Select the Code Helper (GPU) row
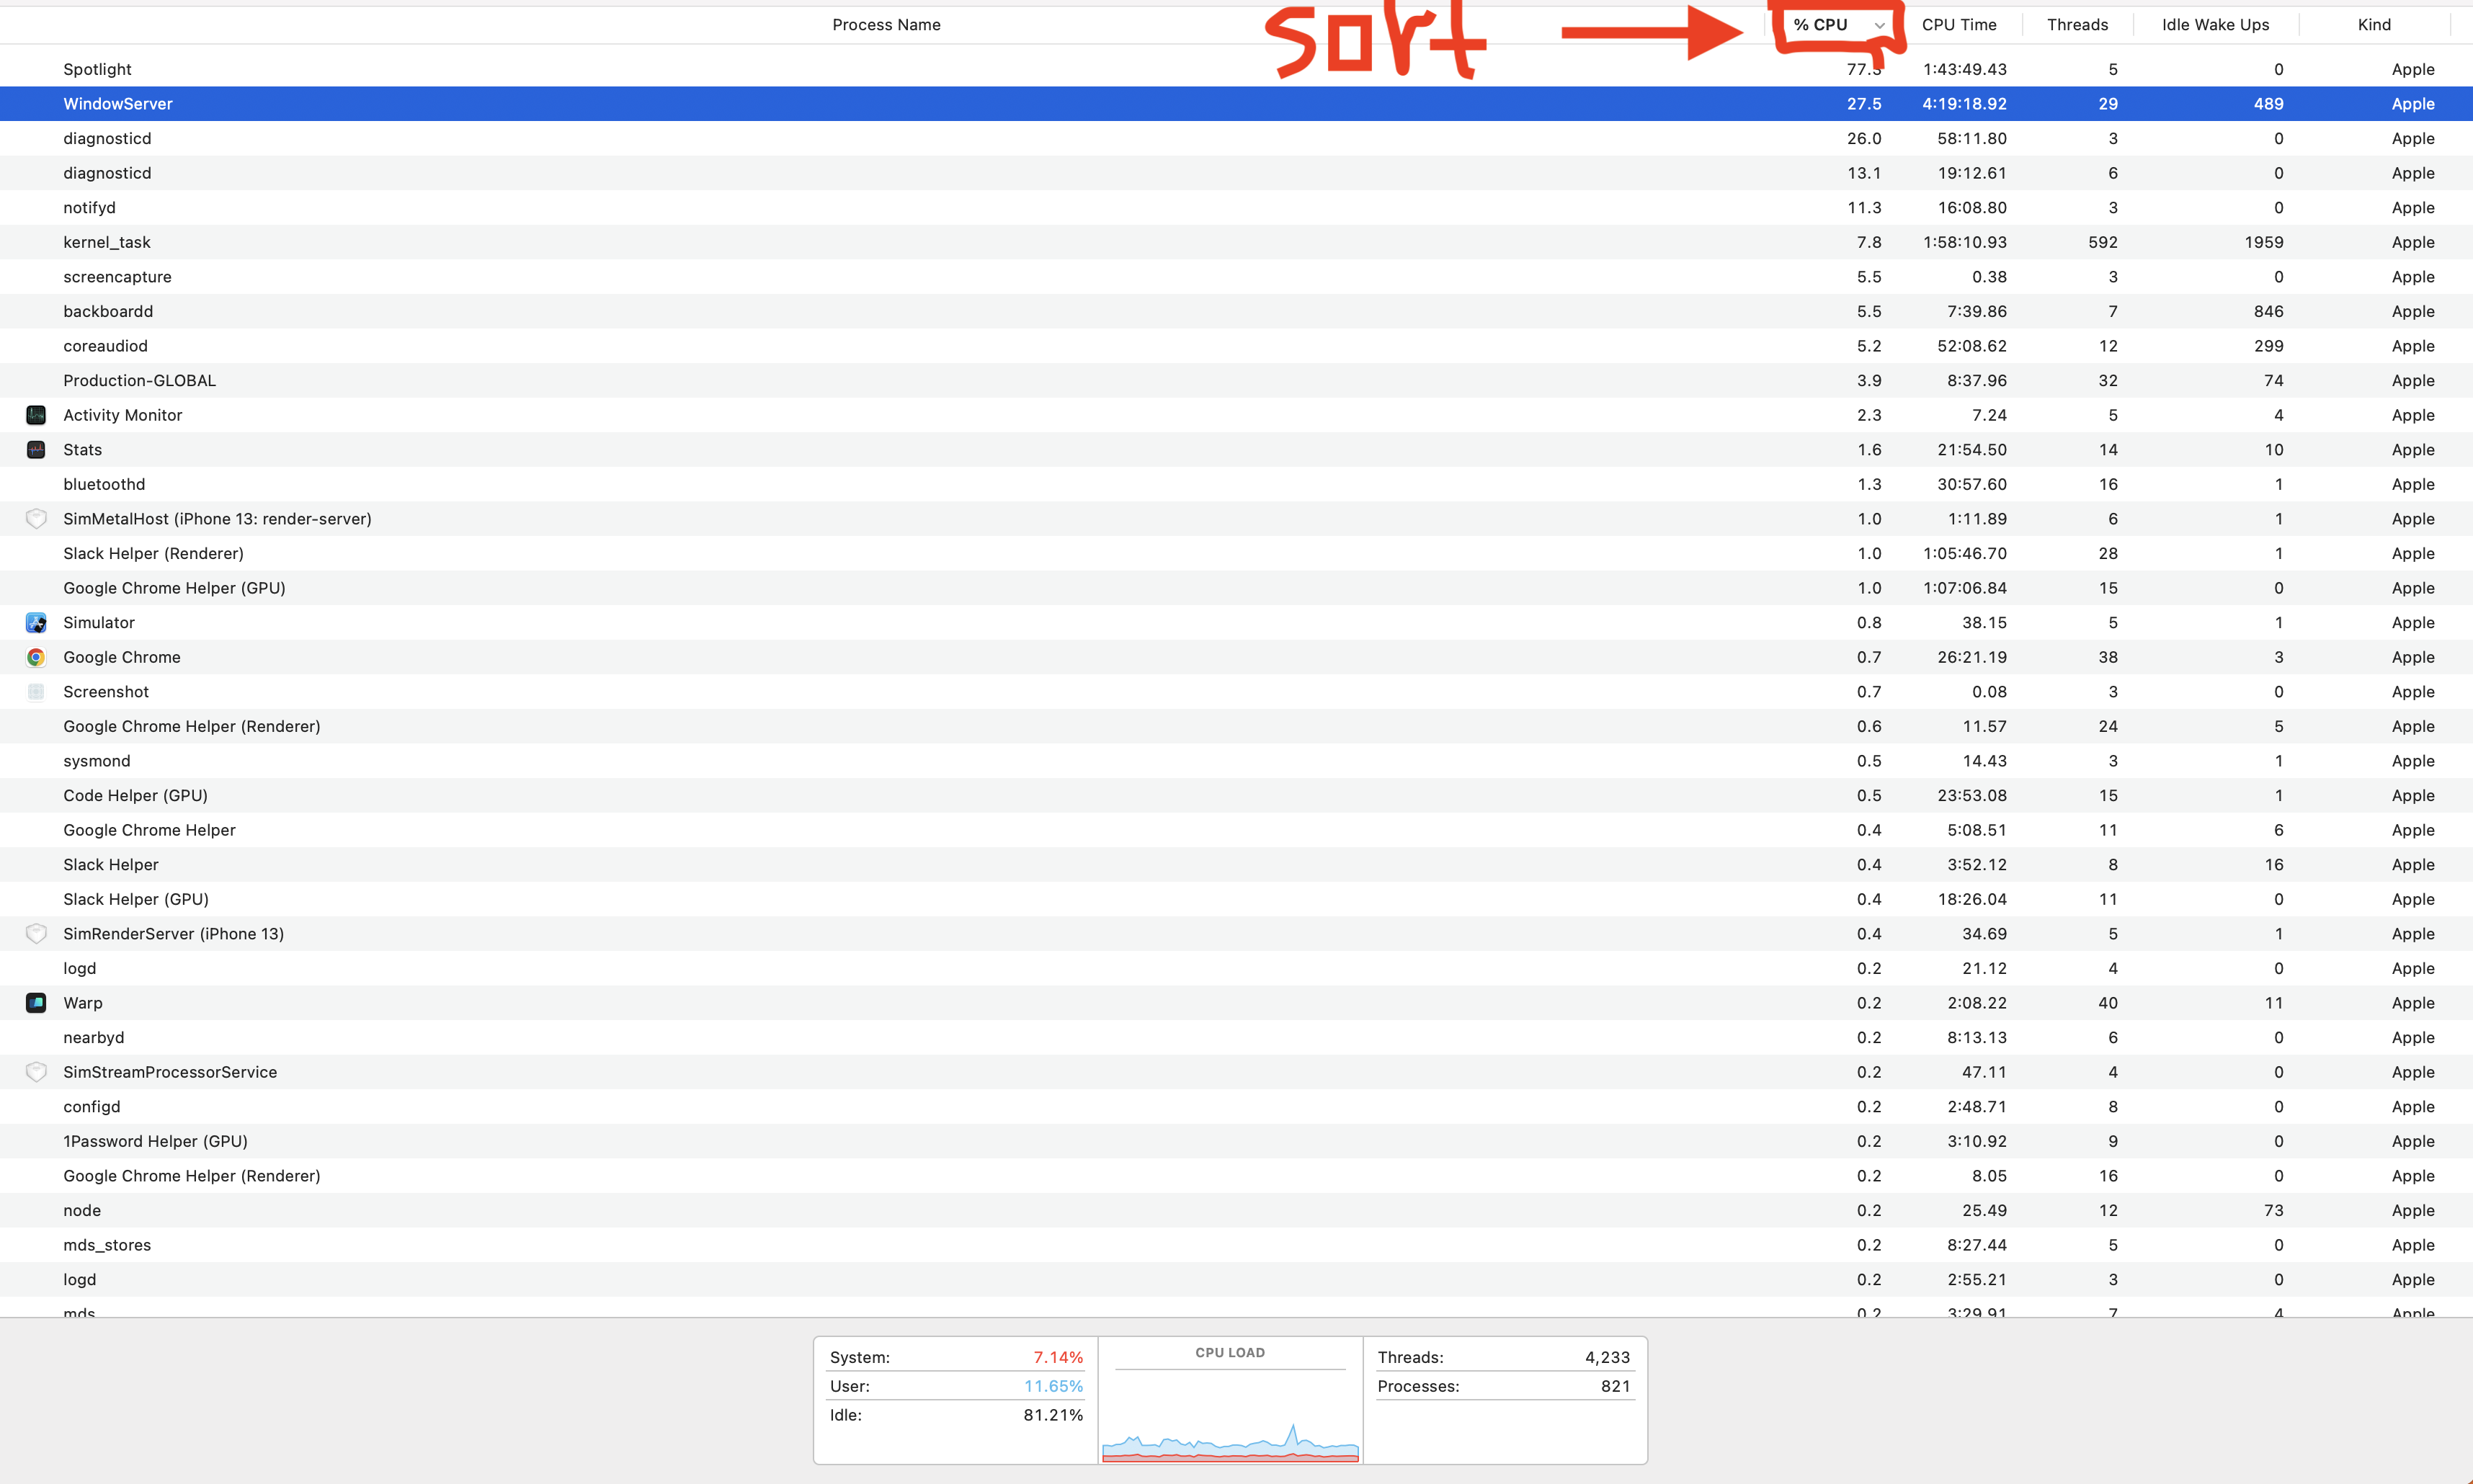Screen dimensions: 2473x1484 coord(1236,796)
